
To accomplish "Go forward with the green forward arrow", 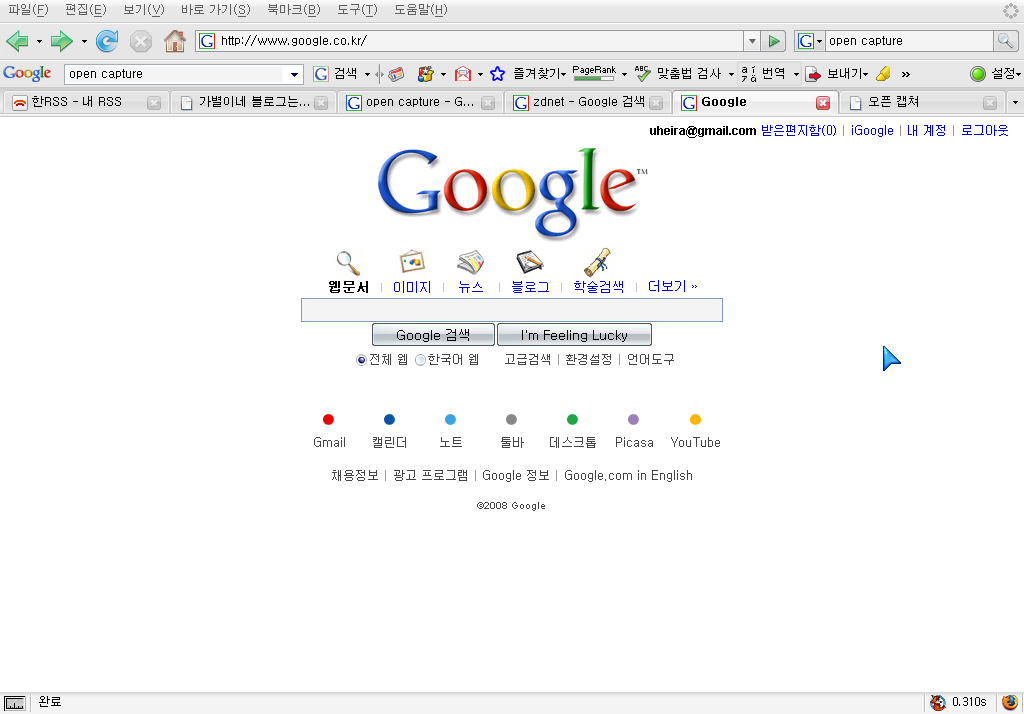I will pyautogui.click(x=61, y=41).
